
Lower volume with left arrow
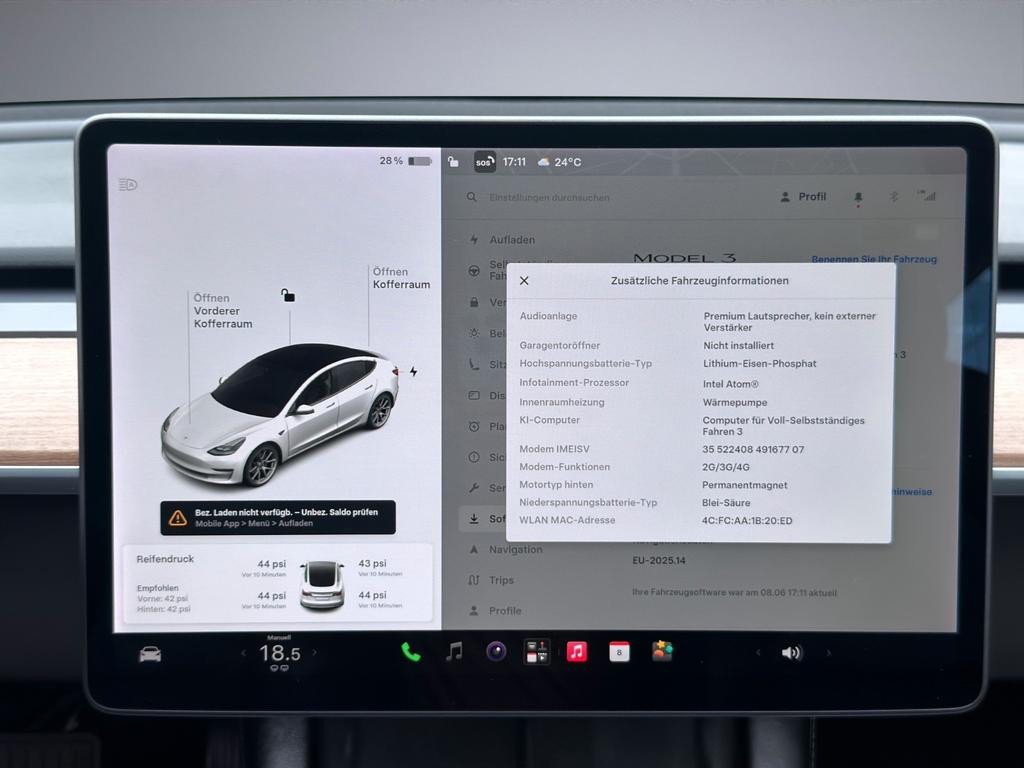point(758,652)
